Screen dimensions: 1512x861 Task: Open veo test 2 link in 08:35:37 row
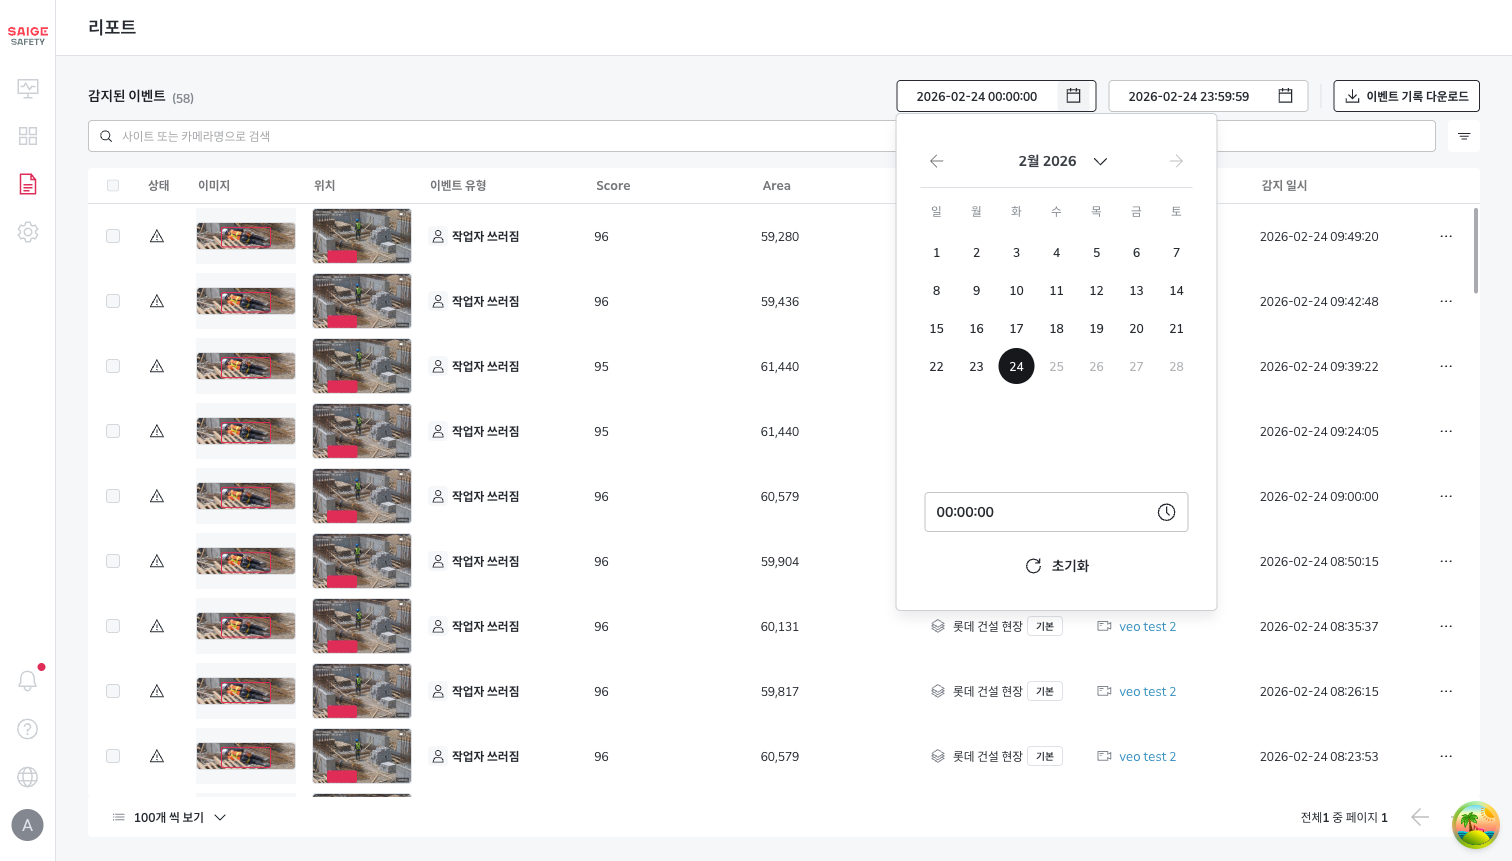(x=1147, y=626)
